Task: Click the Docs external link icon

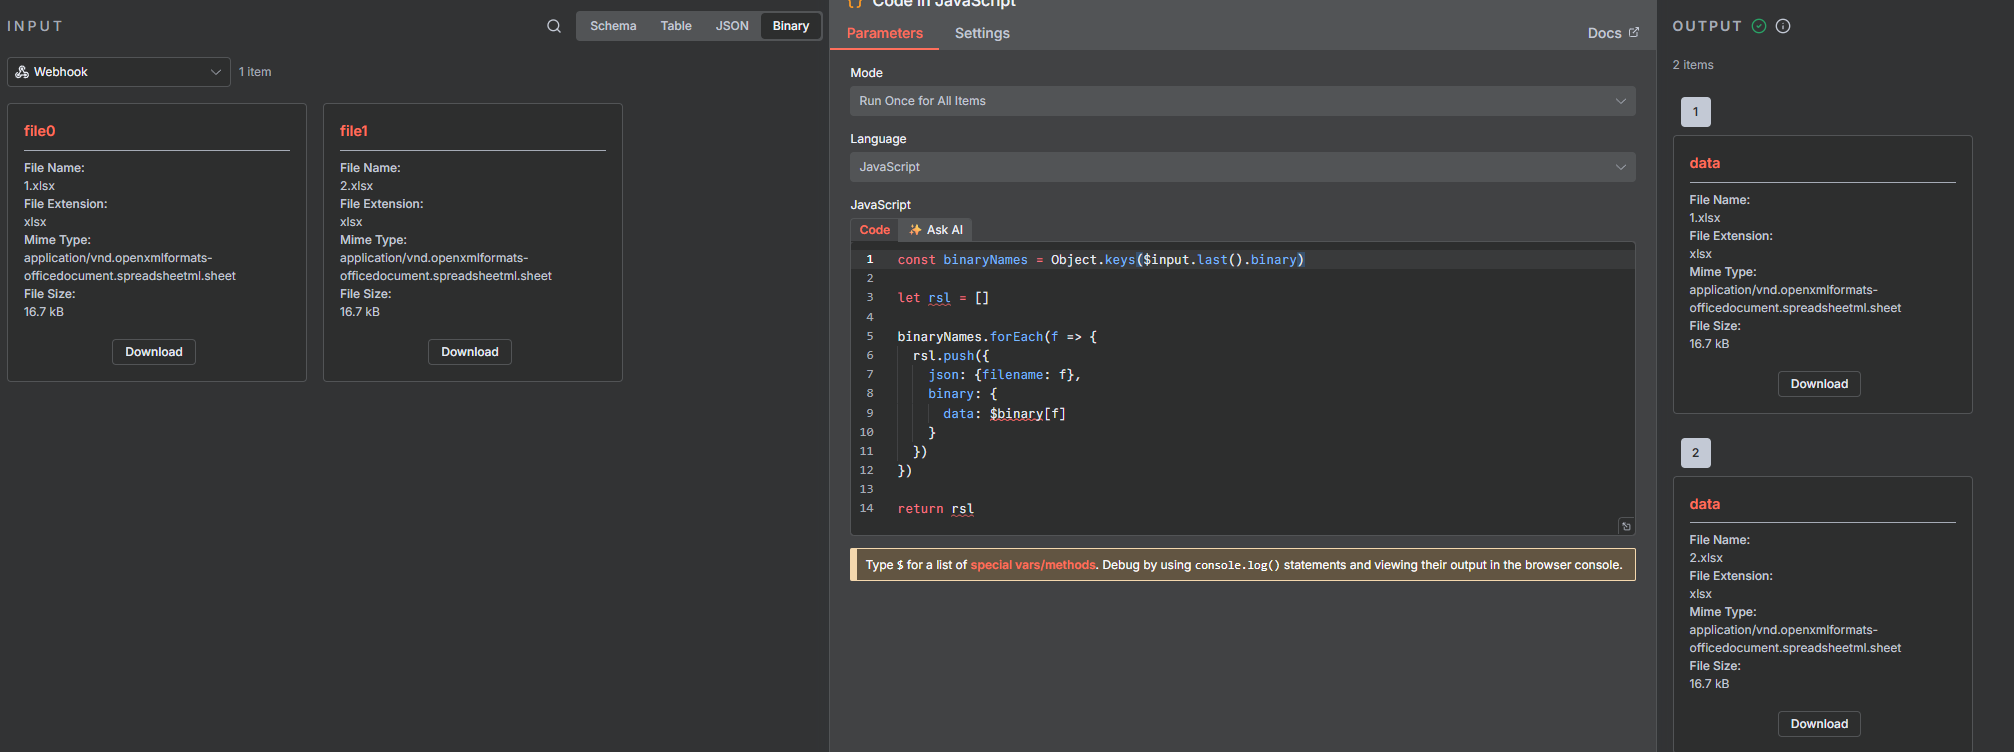Action: click(x=1634, y=32)
